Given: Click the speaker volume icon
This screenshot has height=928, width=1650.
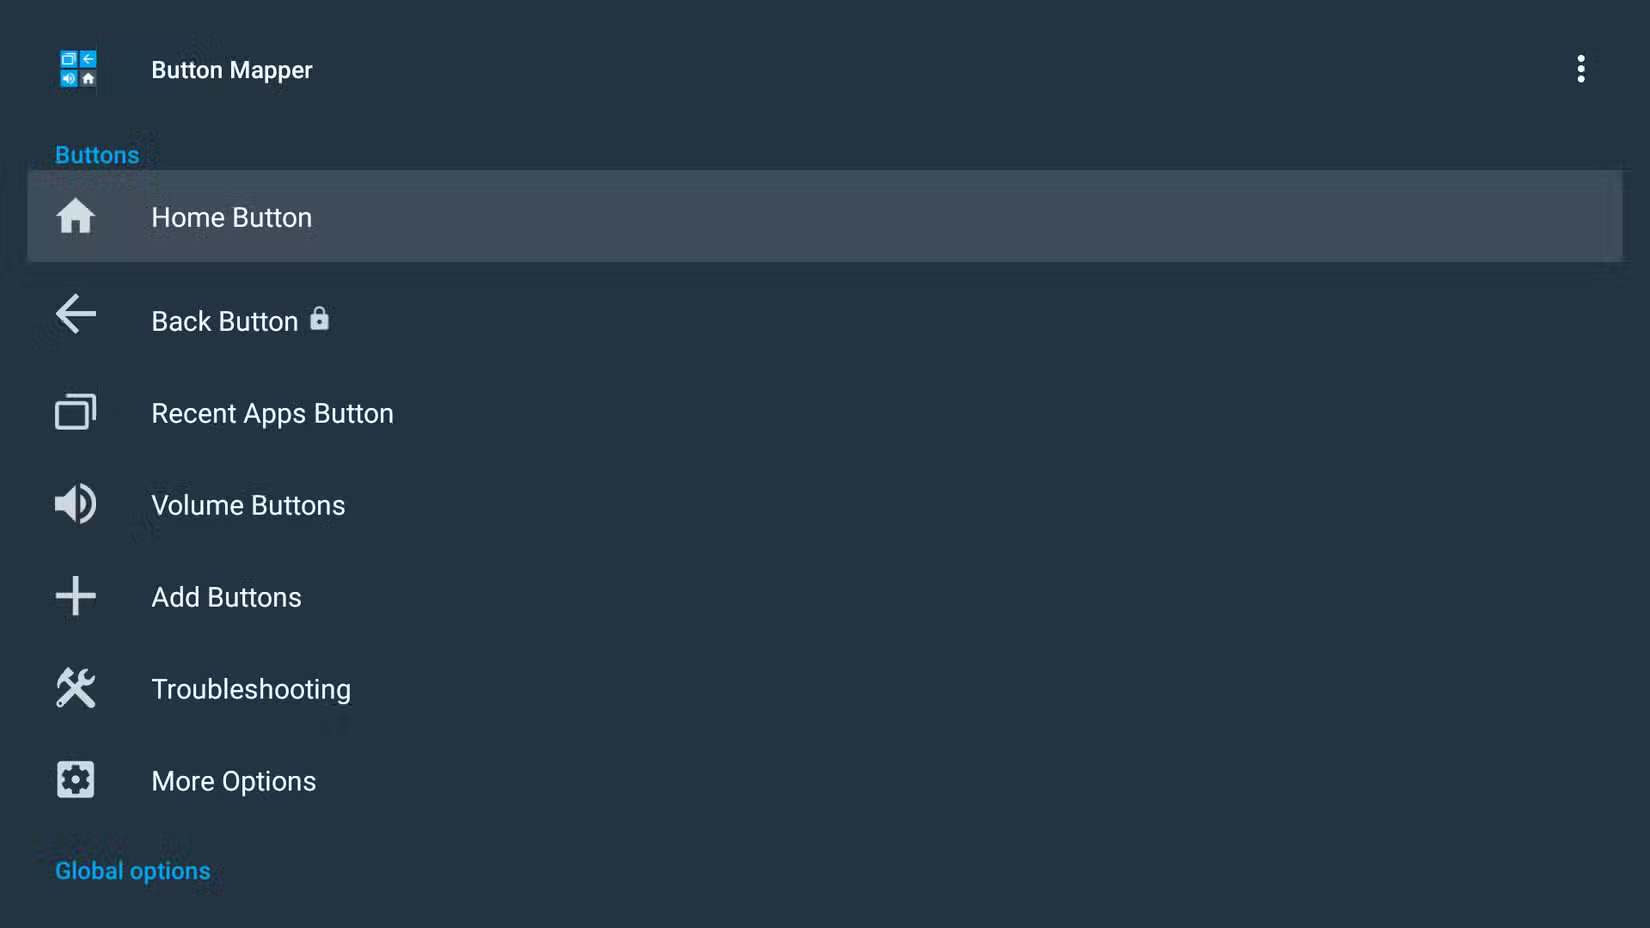Looking at the screenshot, I should [x=75, y=504].
